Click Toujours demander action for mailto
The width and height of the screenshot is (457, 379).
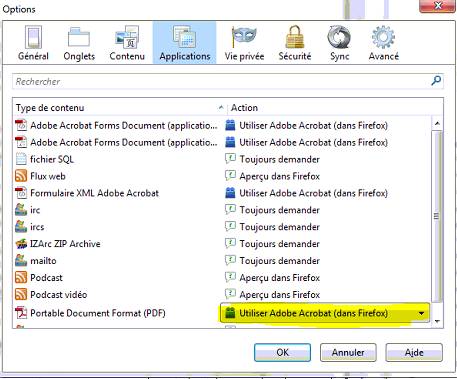tap(279, 261)
